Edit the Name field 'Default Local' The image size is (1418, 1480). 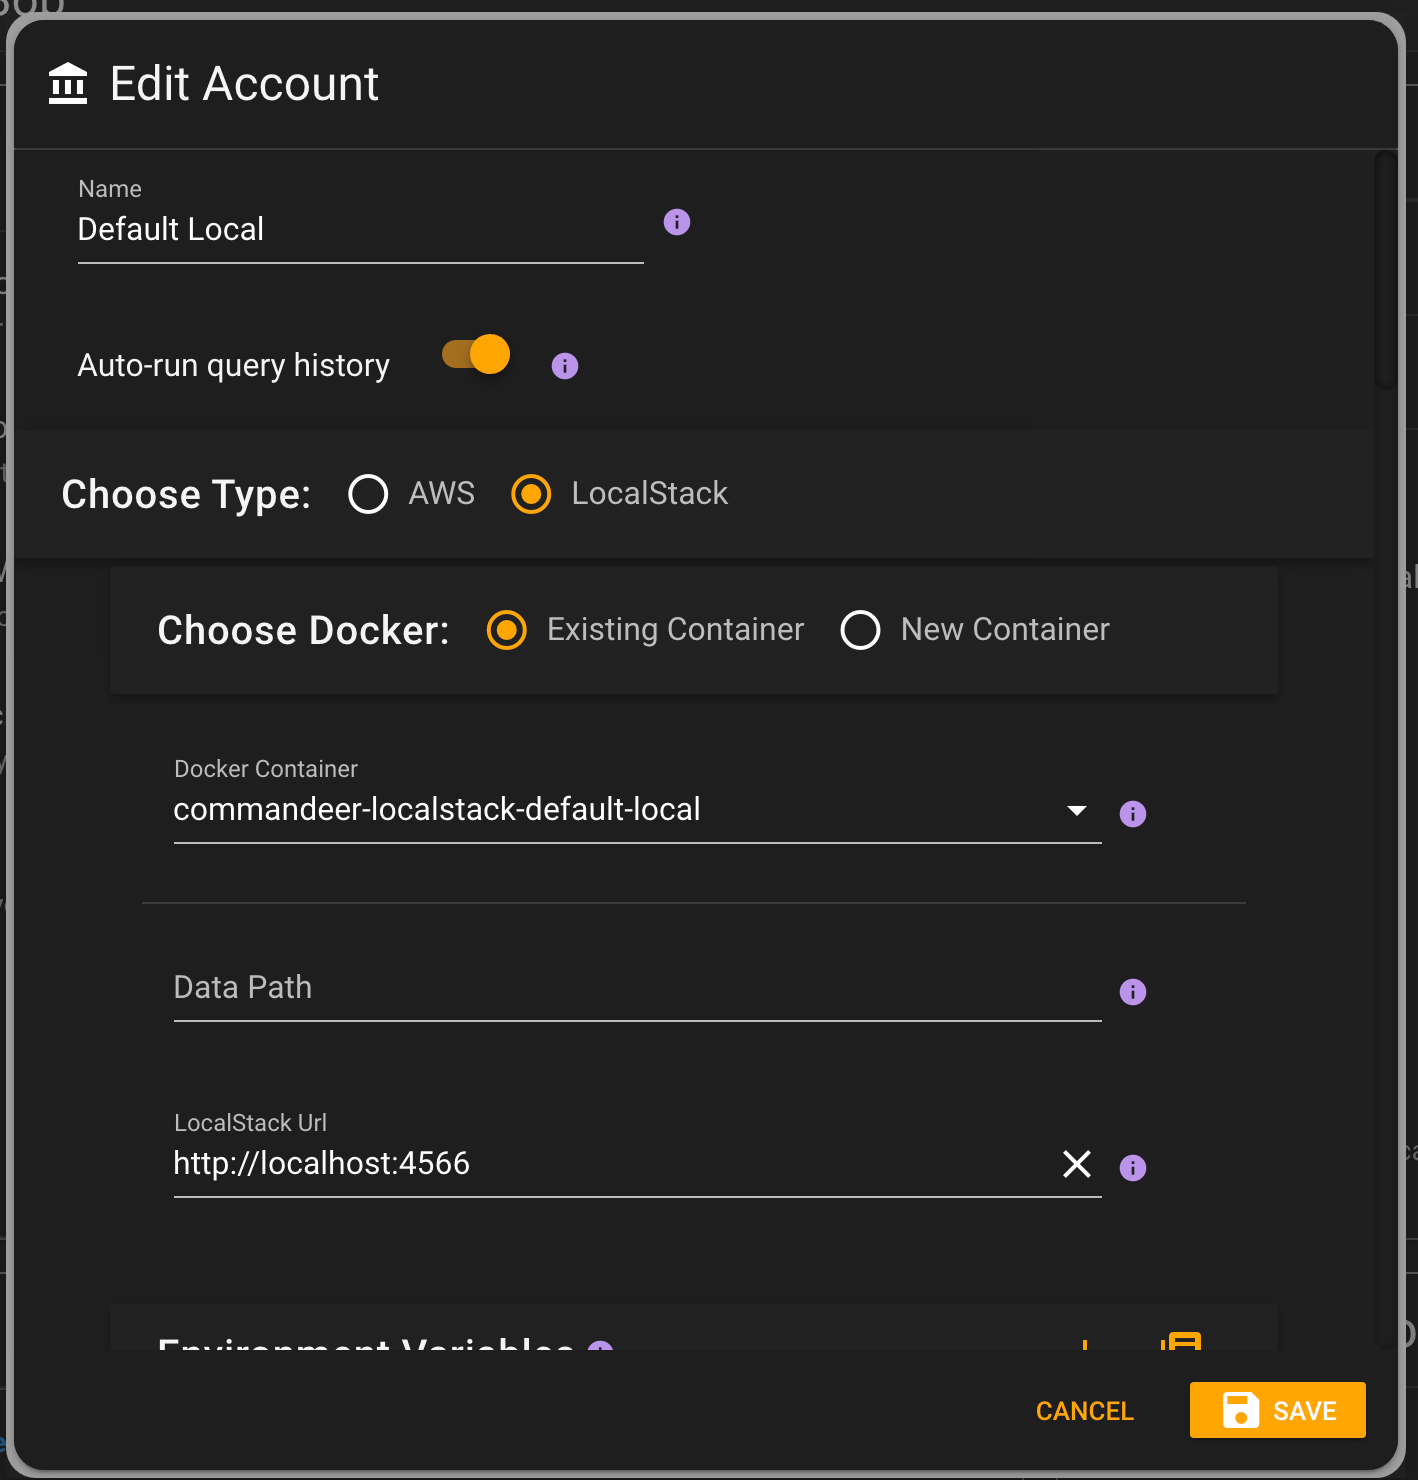pos(361,230)
